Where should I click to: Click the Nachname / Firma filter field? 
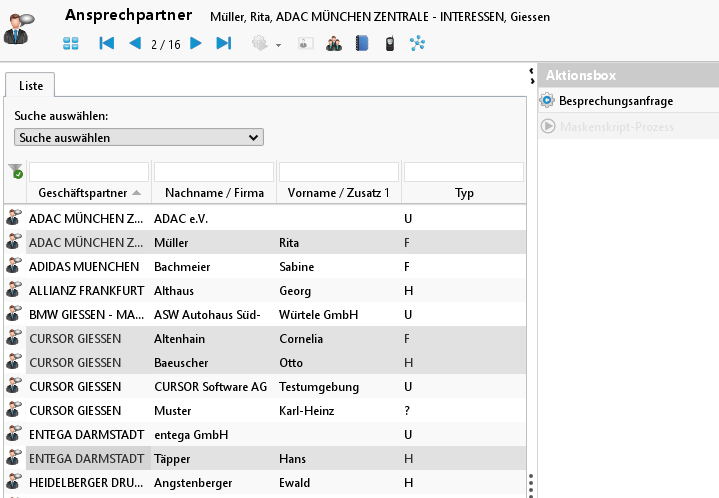click(214, 172)
